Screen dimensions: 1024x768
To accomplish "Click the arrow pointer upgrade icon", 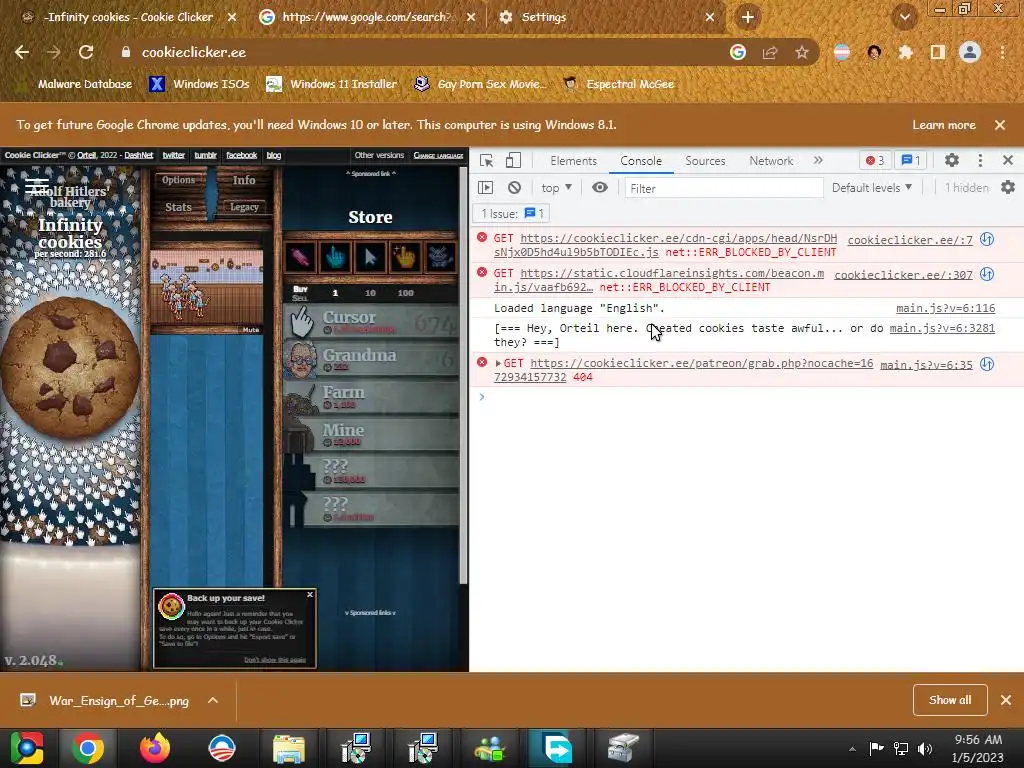I will click(x=370, y=257).
